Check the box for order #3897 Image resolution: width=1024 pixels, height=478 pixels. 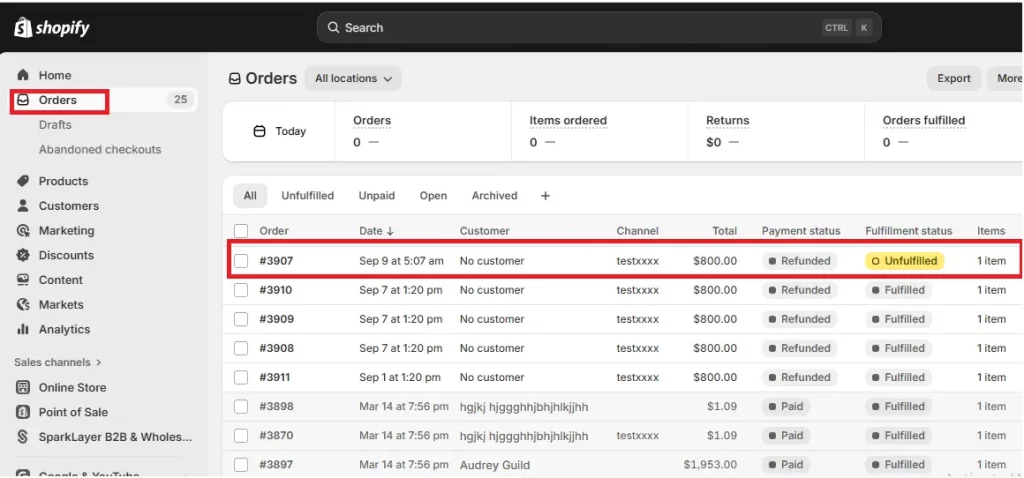click(241, 465)
